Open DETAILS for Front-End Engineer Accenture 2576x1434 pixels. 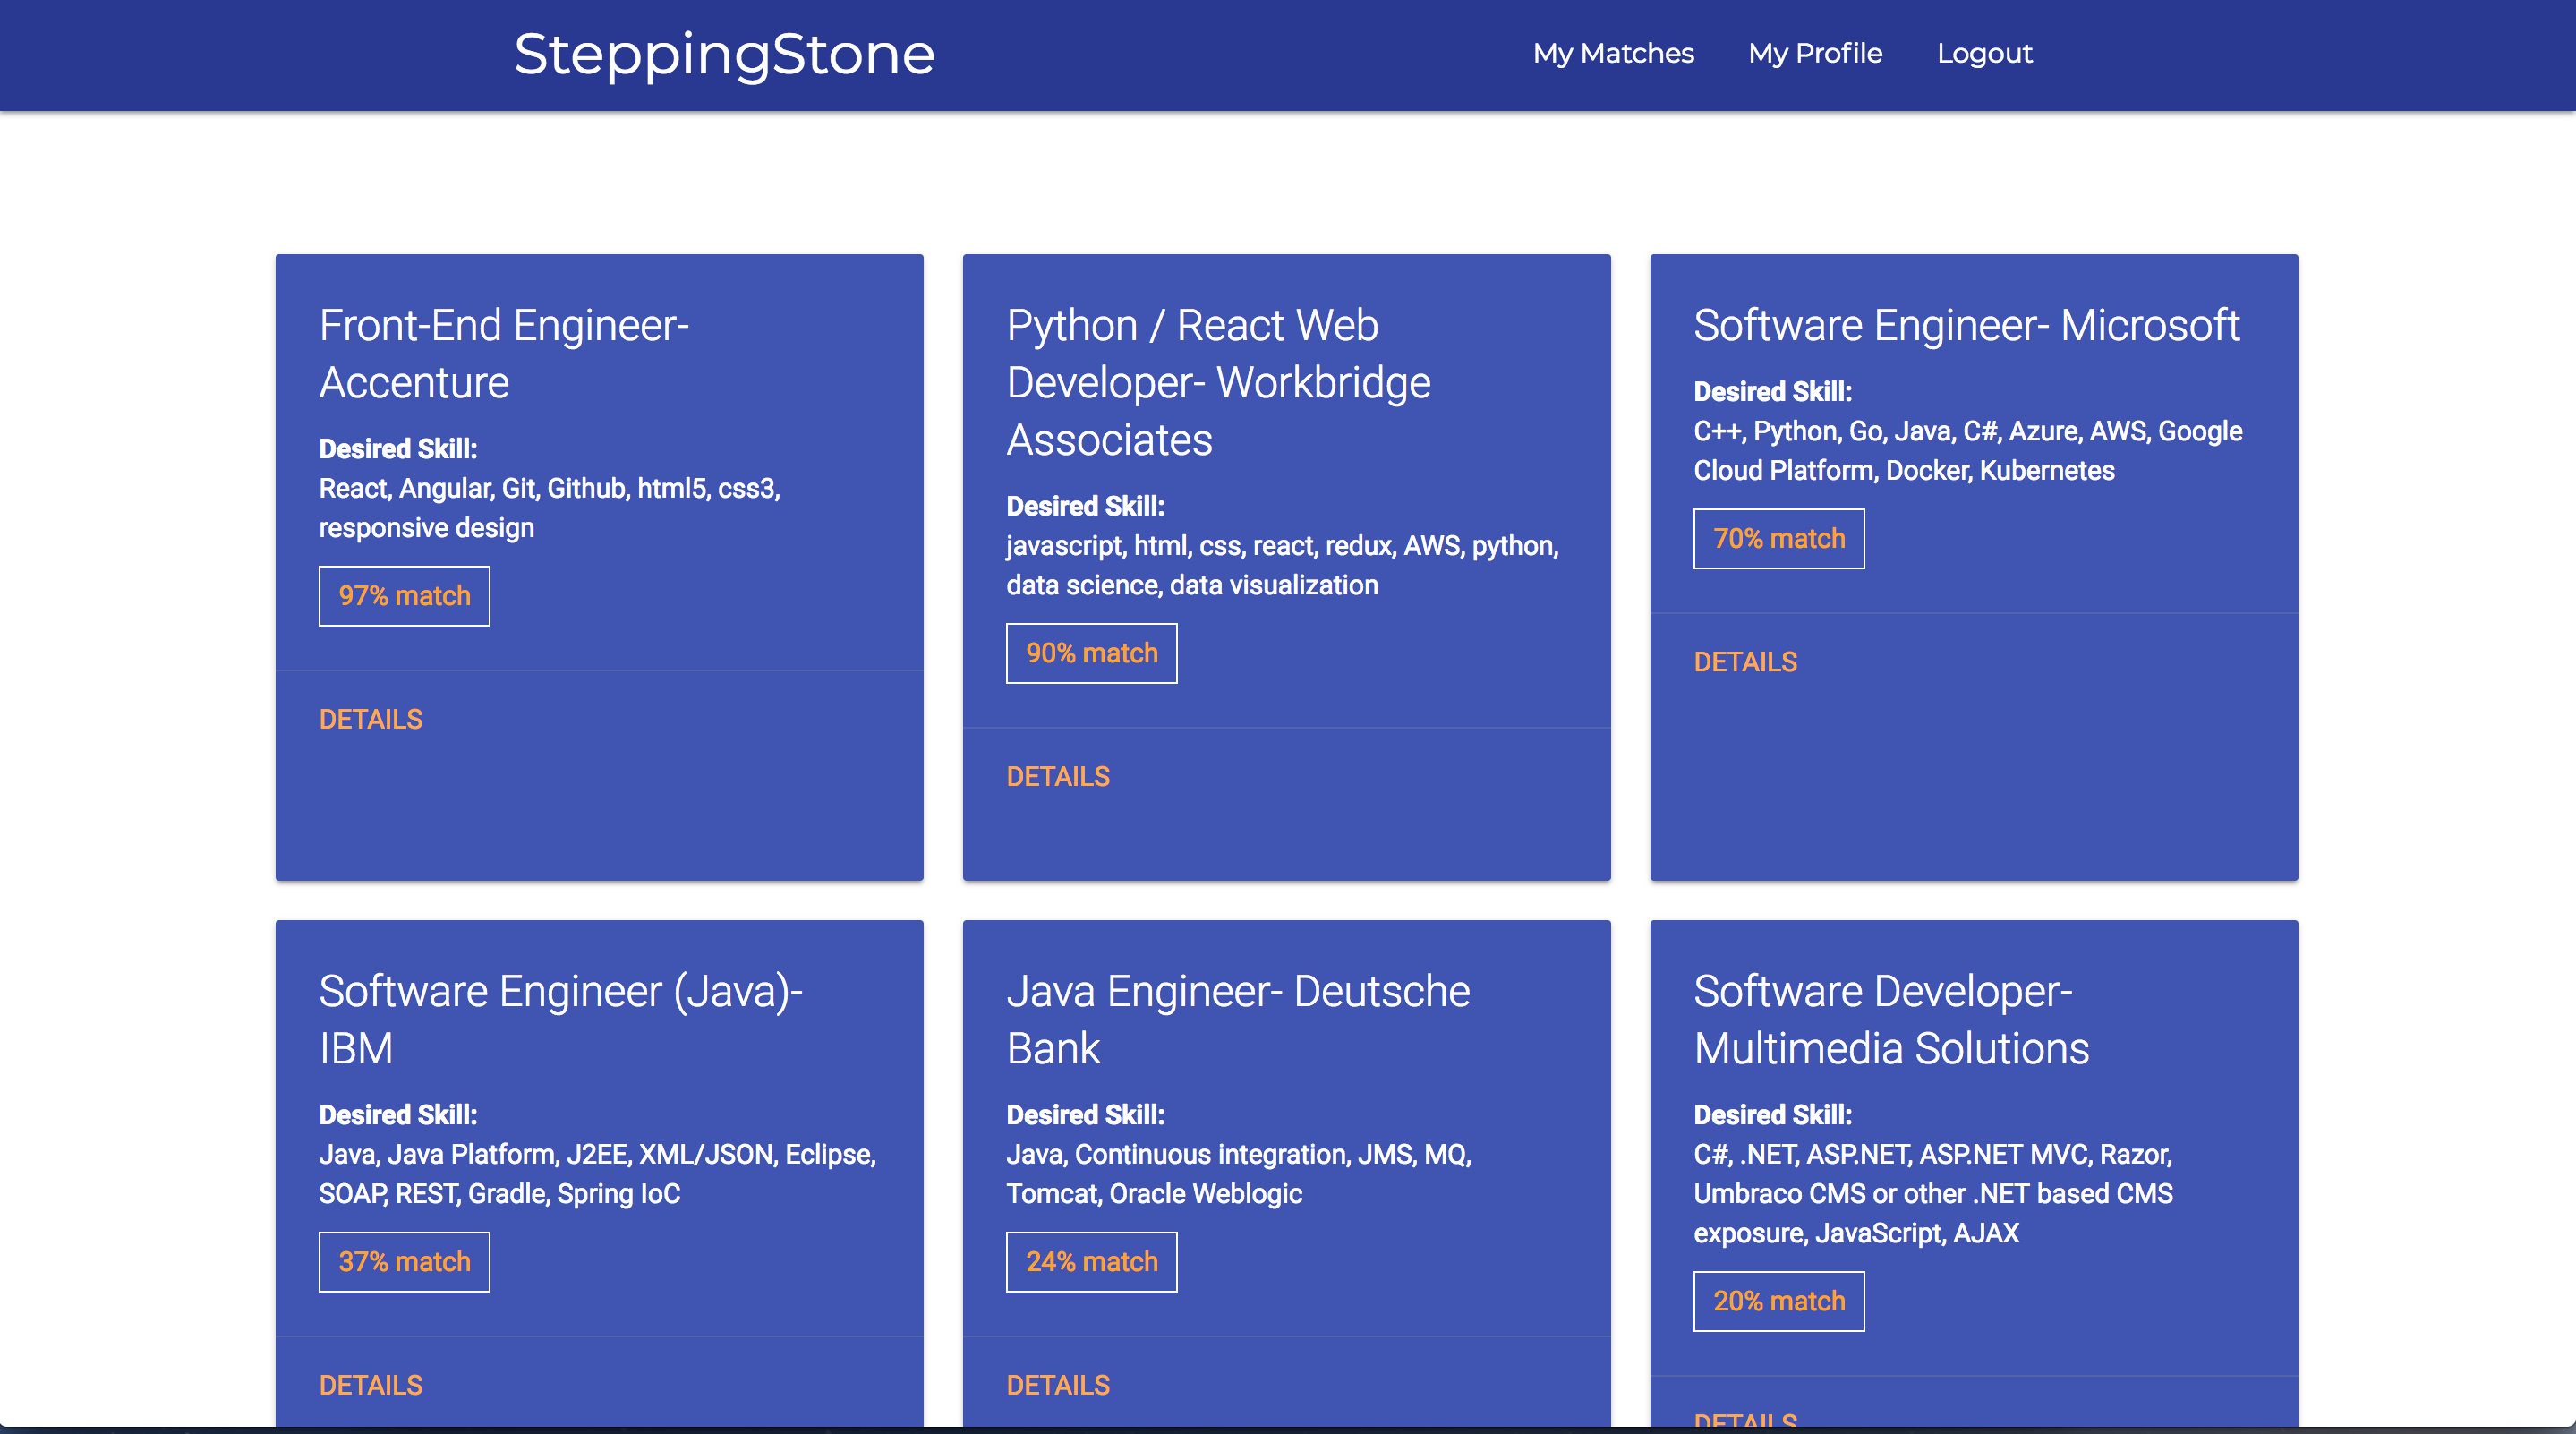(x=370, y=719)
